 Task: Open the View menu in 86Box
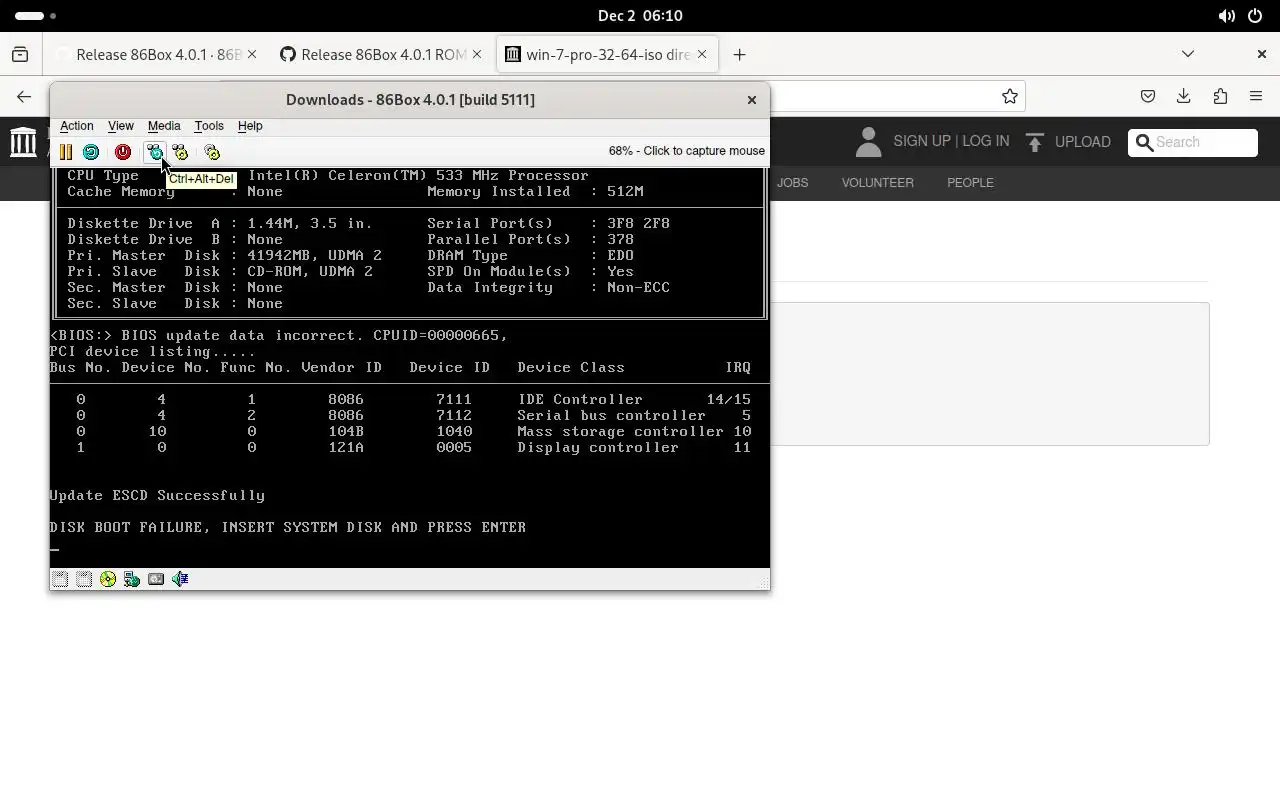tap(121, 126)
